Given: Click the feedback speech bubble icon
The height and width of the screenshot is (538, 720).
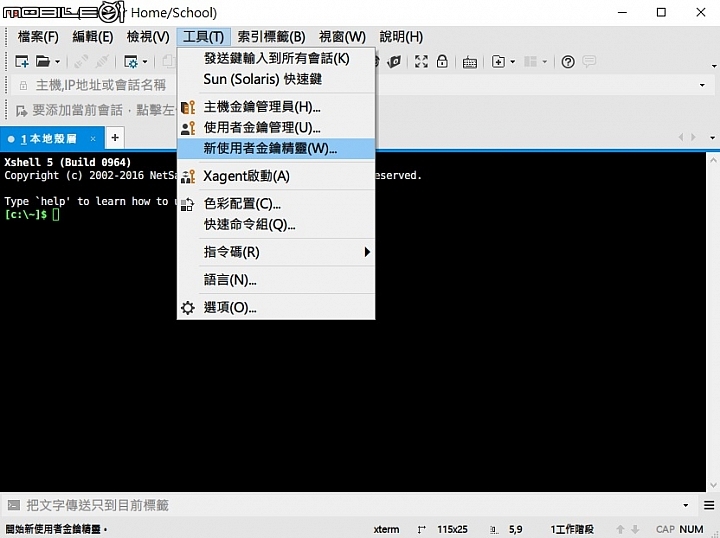Looking at the screenshot, I should click(x=589, y=61).
